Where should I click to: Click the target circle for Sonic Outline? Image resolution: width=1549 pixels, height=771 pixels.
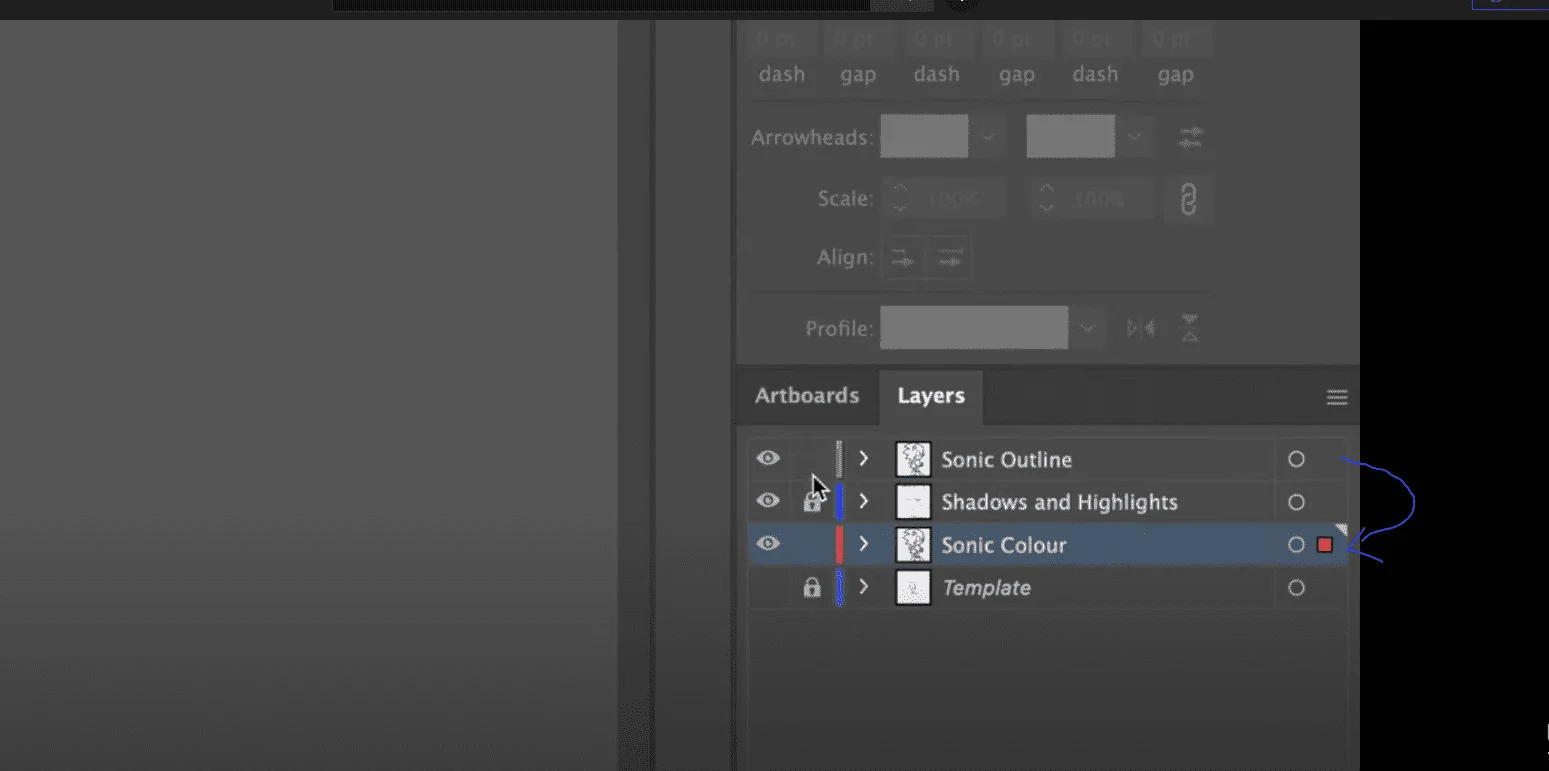click(x=1296, y=460)
